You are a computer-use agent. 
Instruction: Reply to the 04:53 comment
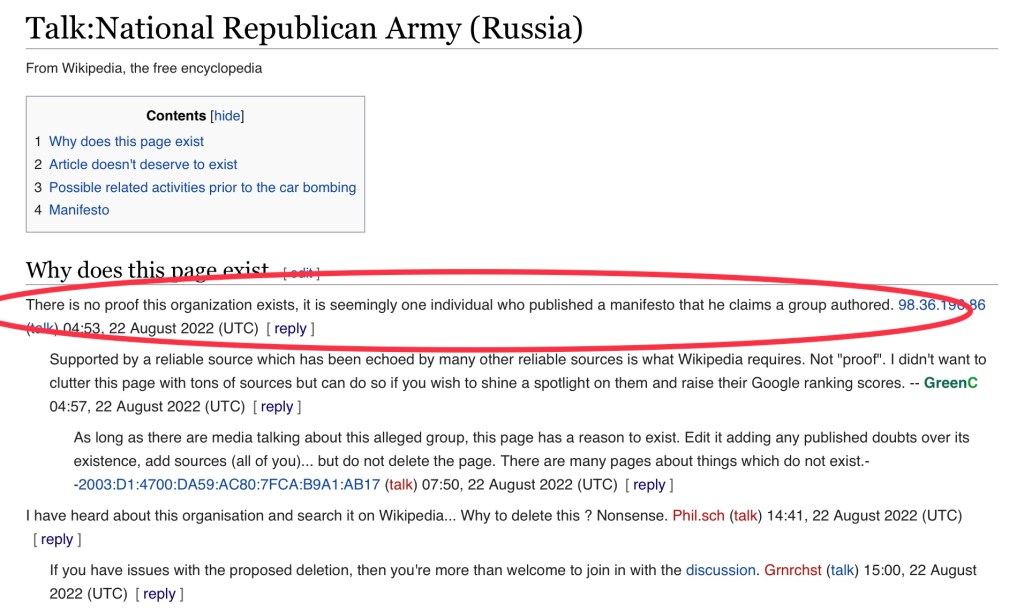tap(290, 328)
